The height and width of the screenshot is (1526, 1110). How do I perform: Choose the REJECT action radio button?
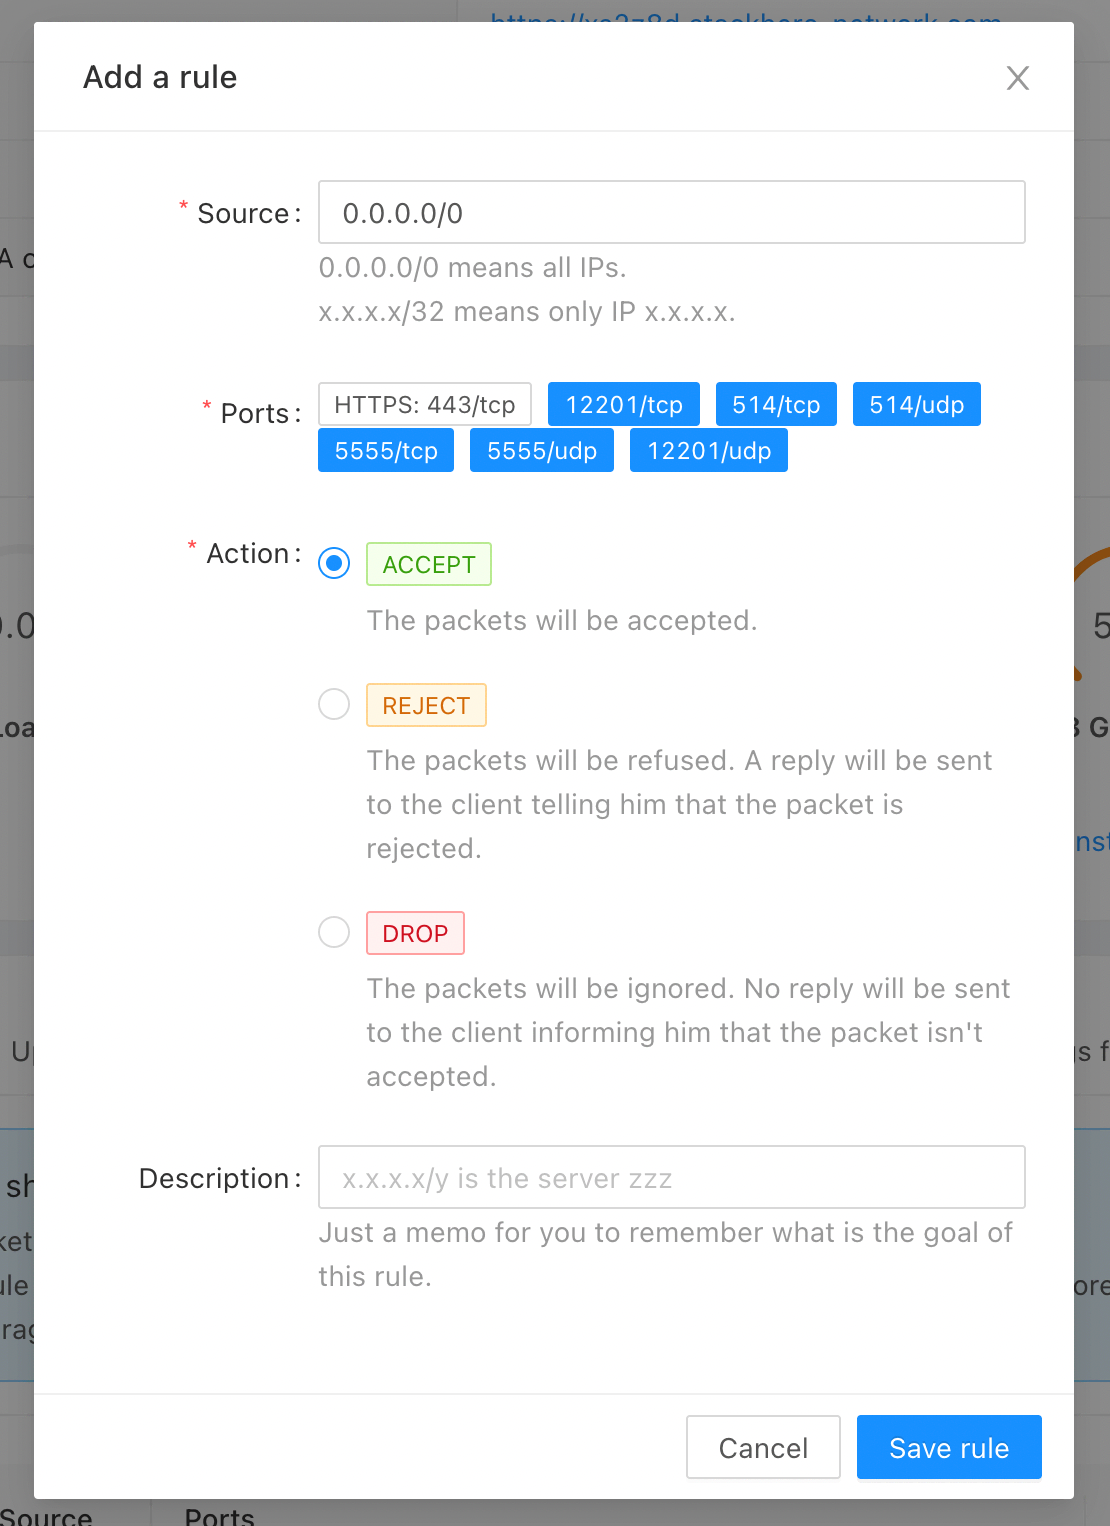click(x=334, y=704)
